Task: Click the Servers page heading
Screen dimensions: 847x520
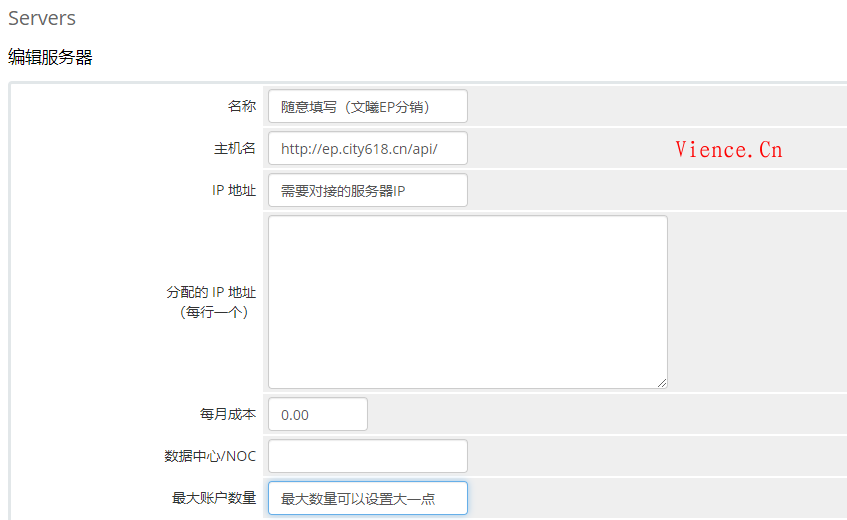Action: coord(42,18)
